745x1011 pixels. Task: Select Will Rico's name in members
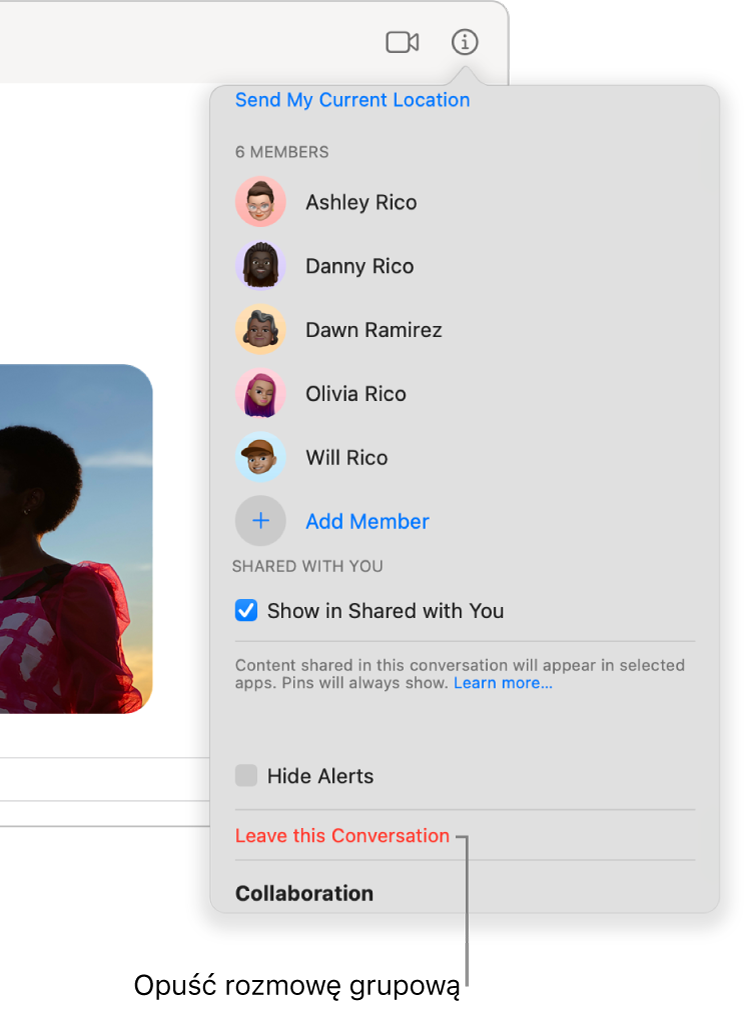point(346,458)
